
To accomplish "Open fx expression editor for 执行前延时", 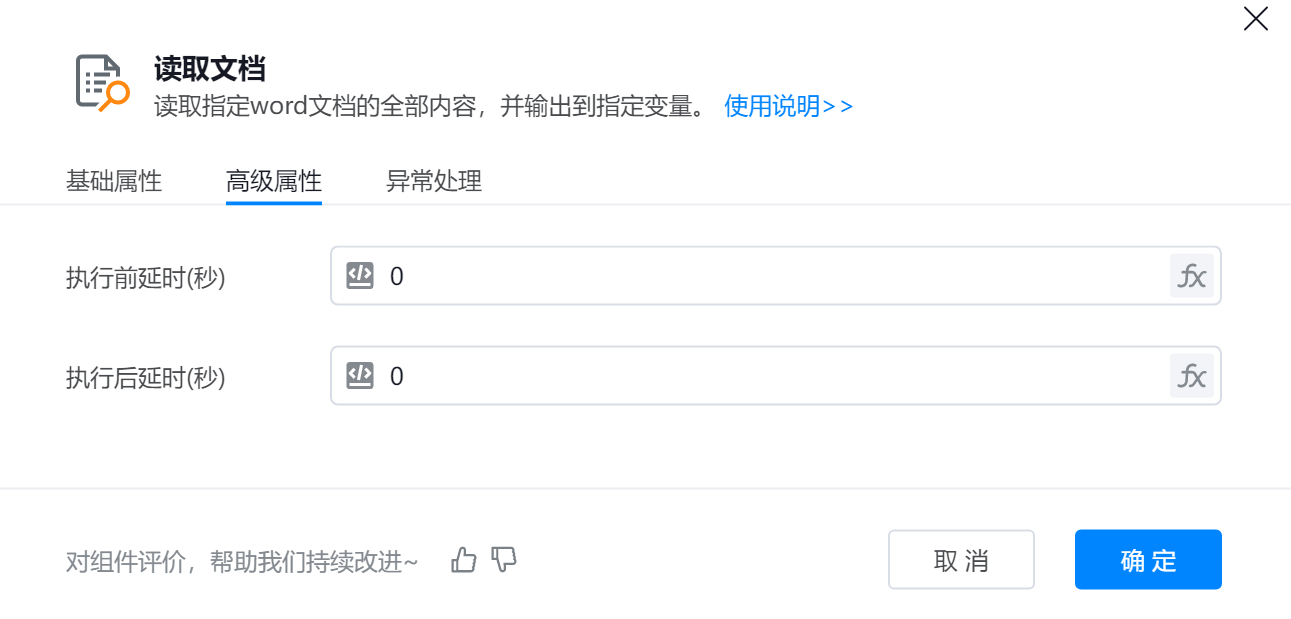I will pyautogui.click(x=1191, y=276).
